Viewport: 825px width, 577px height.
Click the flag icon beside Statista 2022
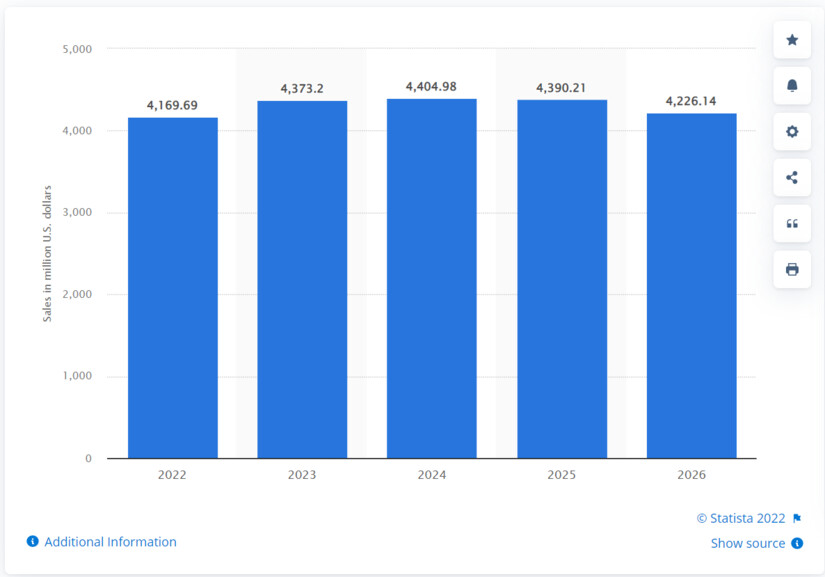[797, 518]
